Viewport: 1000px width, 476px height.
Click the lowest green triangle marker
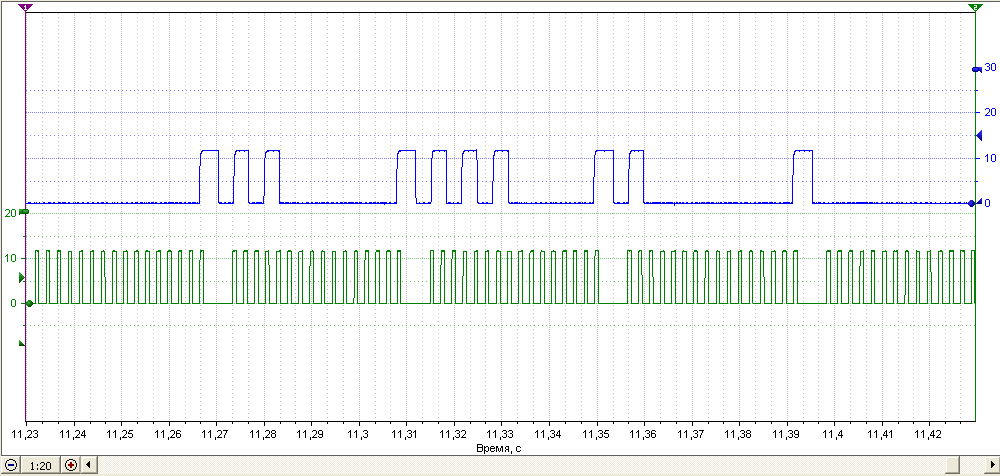click(x=22, y=344)
